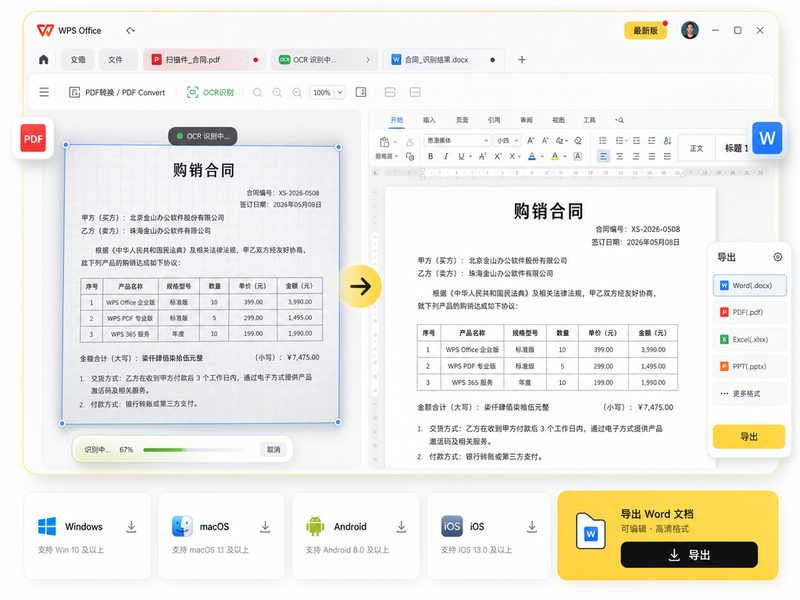Select the 插入 ribbon tab
Screen dimensions: 800x600
(429, 120)
